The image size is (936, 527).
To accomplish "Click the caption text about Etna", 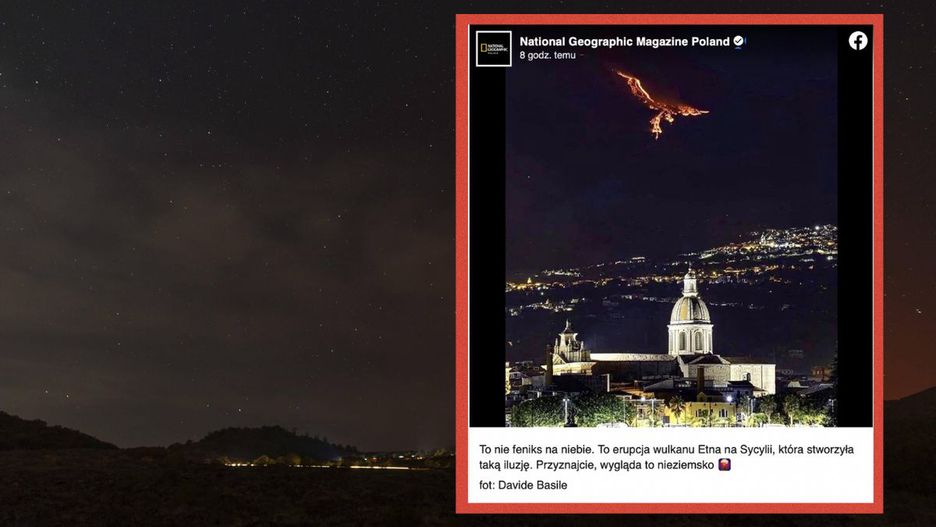I will tap(666, 457).
